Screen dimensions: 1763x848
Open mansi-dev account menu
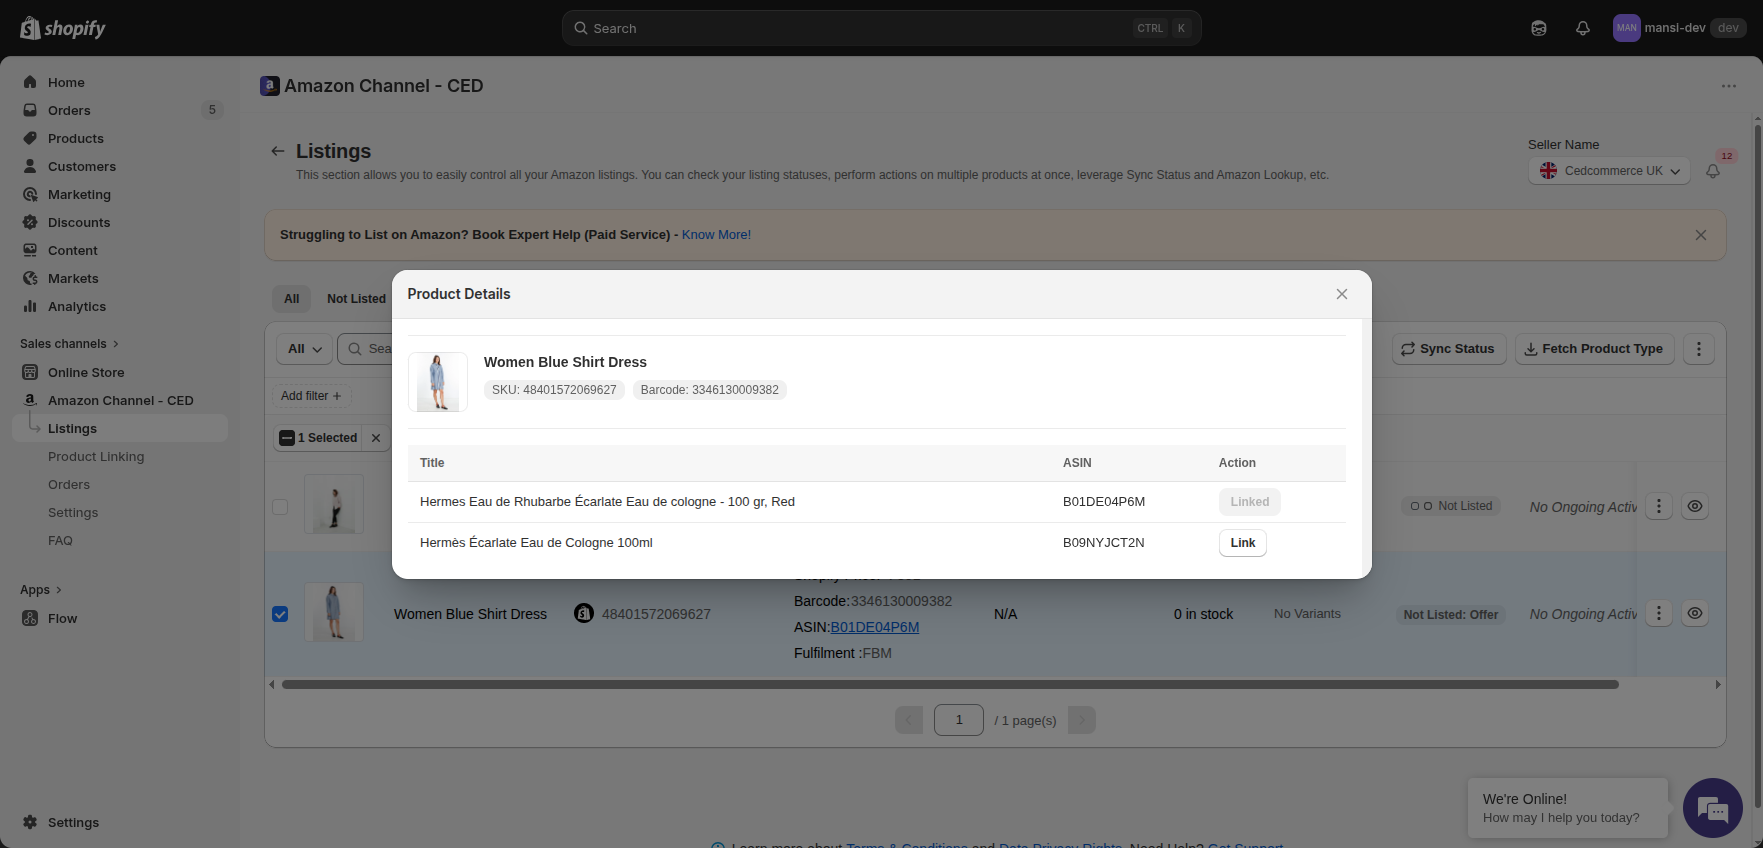click(1679, 28)
